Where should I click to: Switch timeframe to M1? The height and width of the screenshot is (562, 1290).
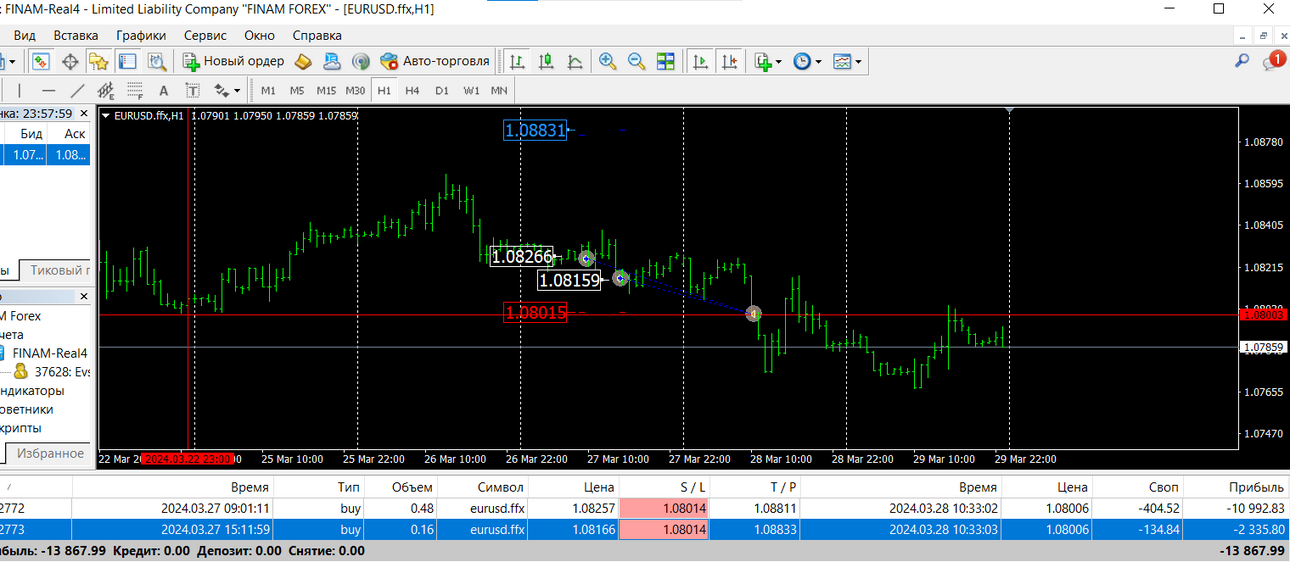[268, 90]
